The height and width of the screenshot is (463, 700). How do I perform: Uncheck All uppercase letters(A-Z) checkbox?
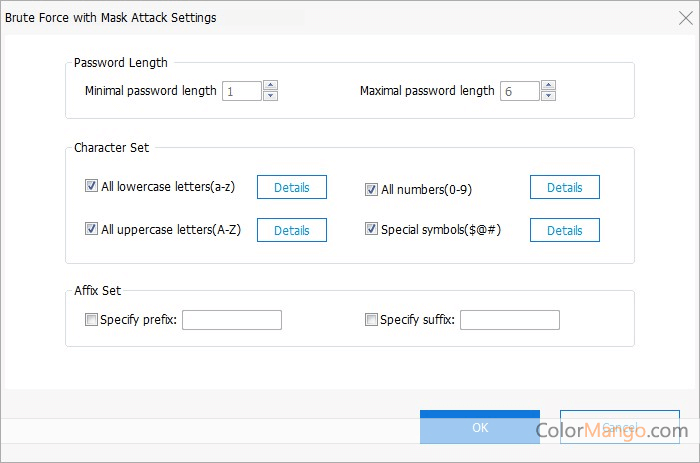tap(92, 229)
